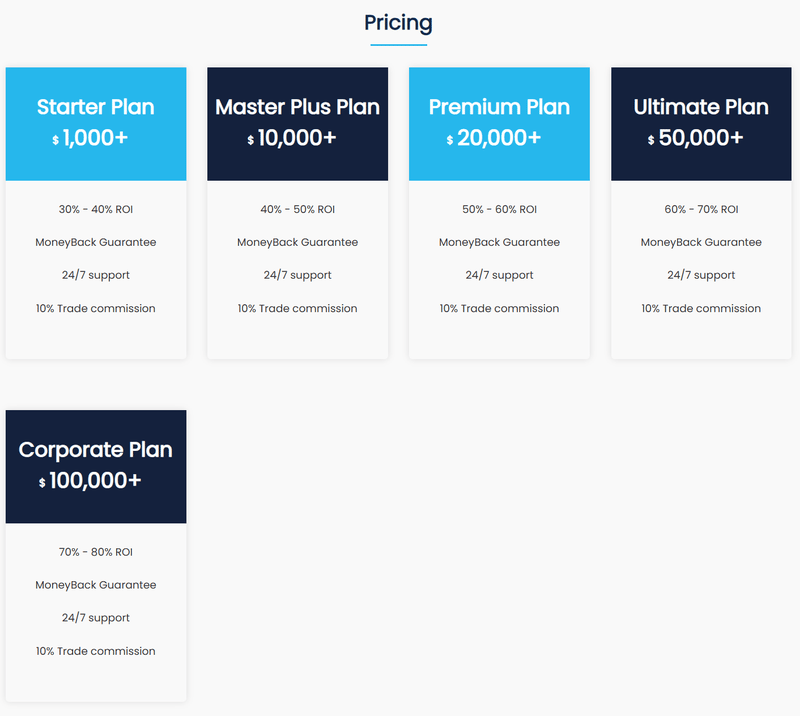Click the $1,000+ price in Starter Plan
The image size is (800, 716).
coord(90,138)
